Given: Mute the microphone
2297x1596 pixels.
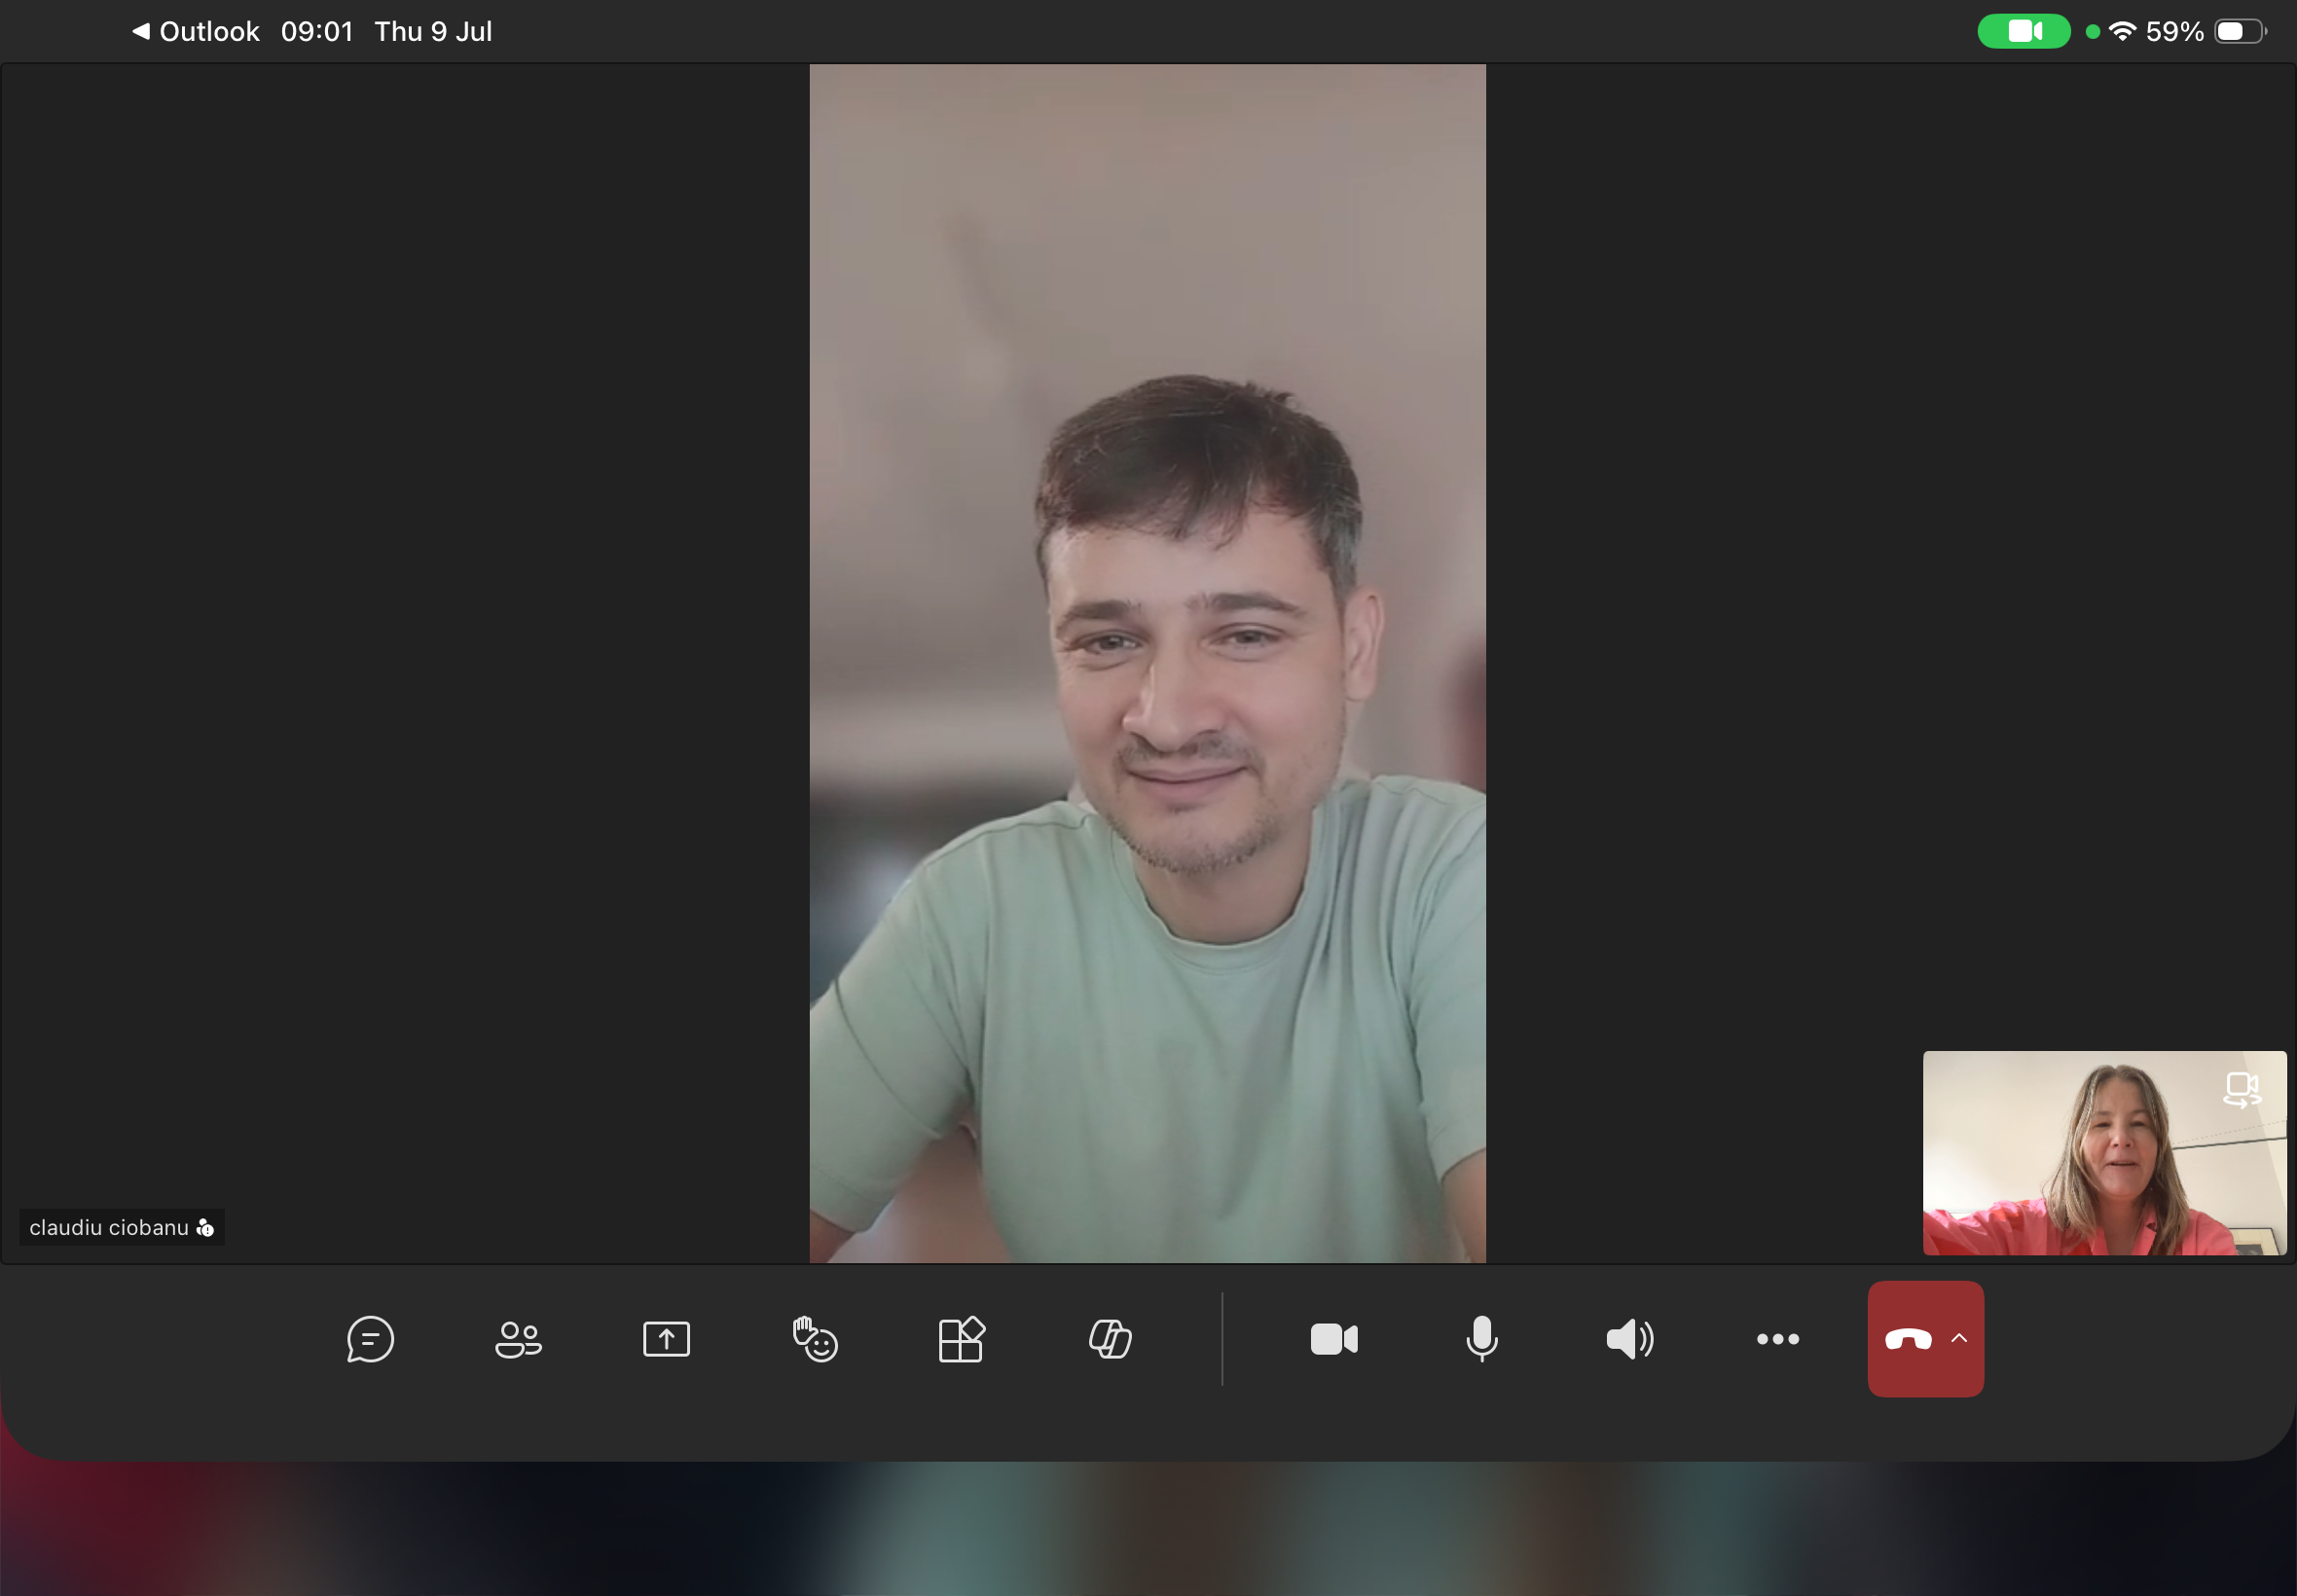Looking at the screenshot, I should point(1481,1339).
